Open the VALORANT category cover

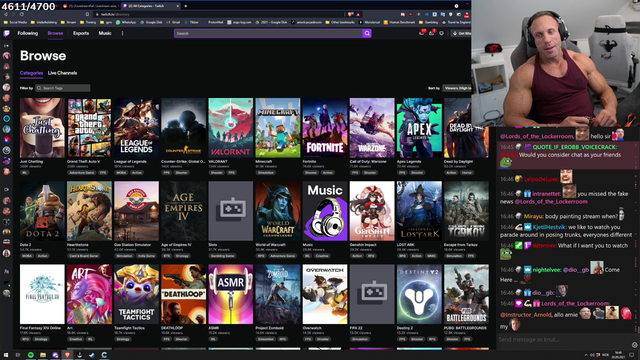pos(231,128)
